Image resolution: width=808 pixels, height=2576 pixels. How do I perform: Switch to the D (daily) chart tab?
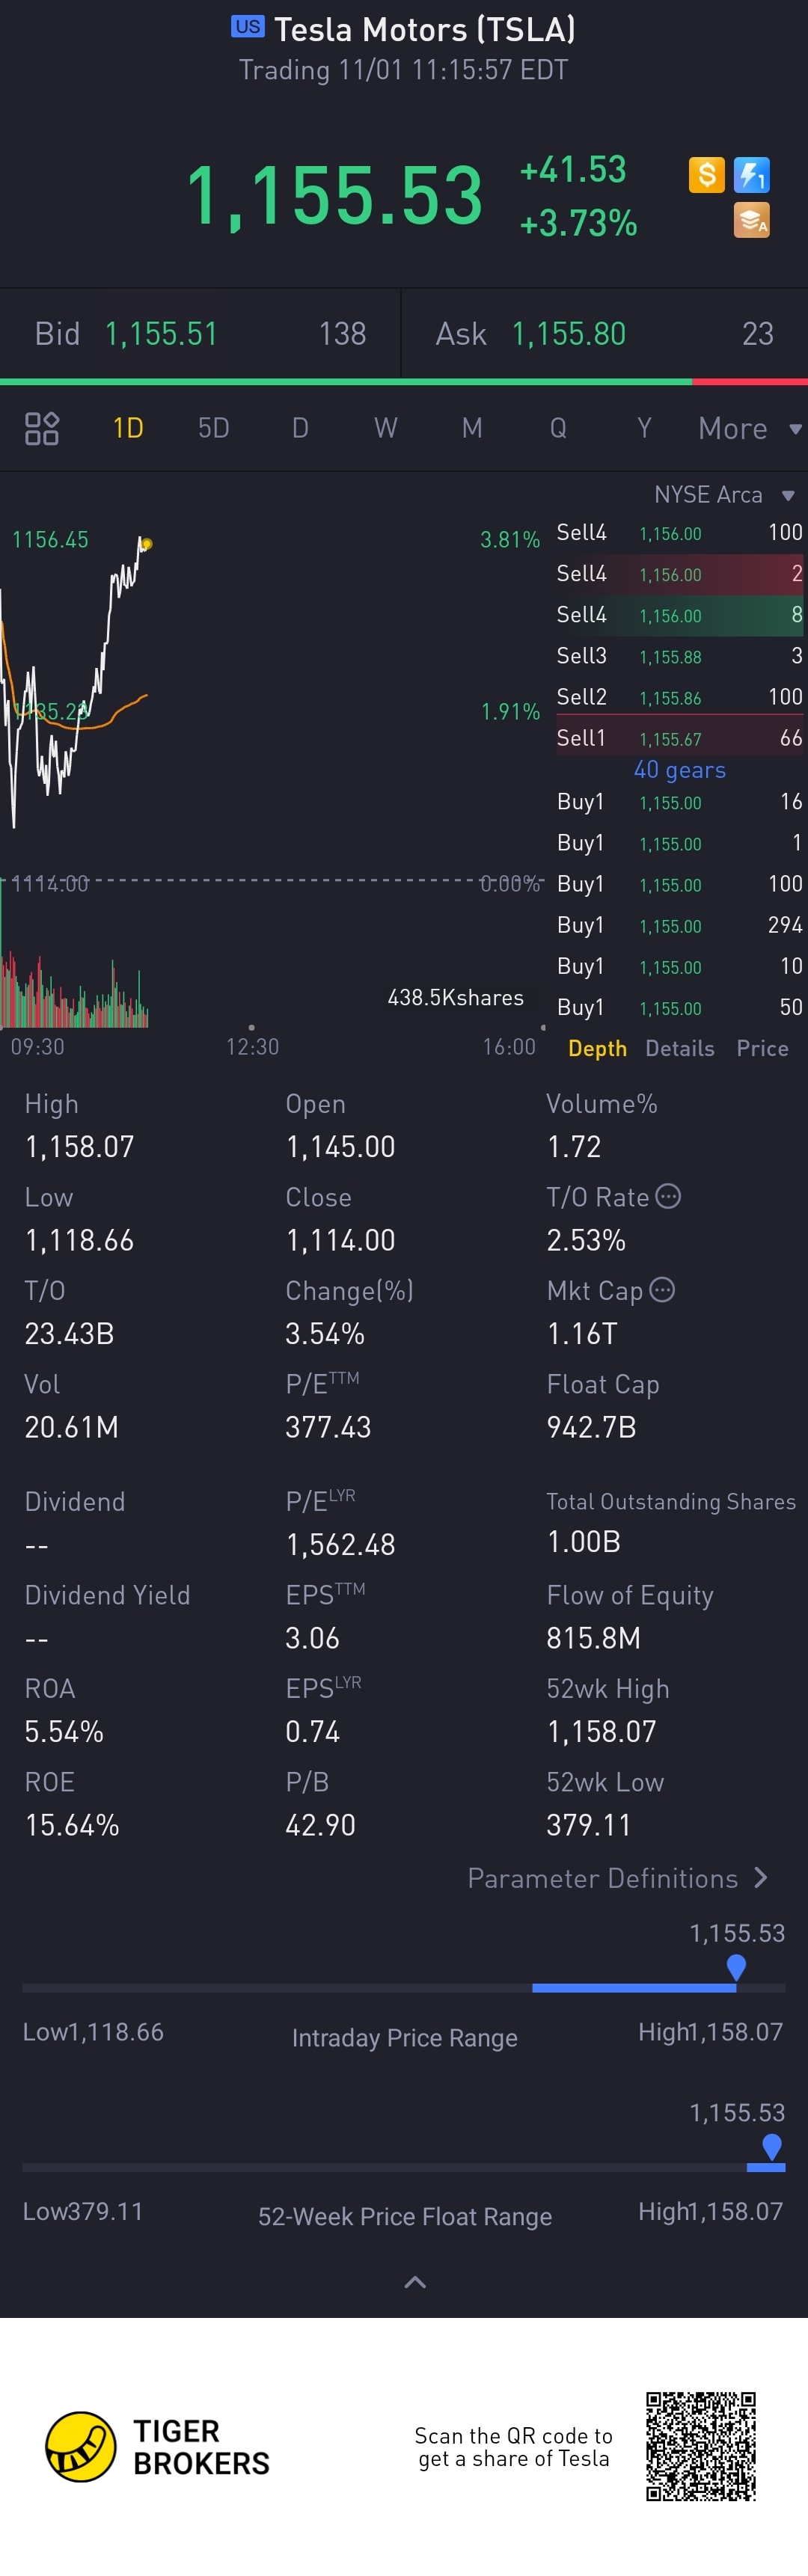click(300, 428)
